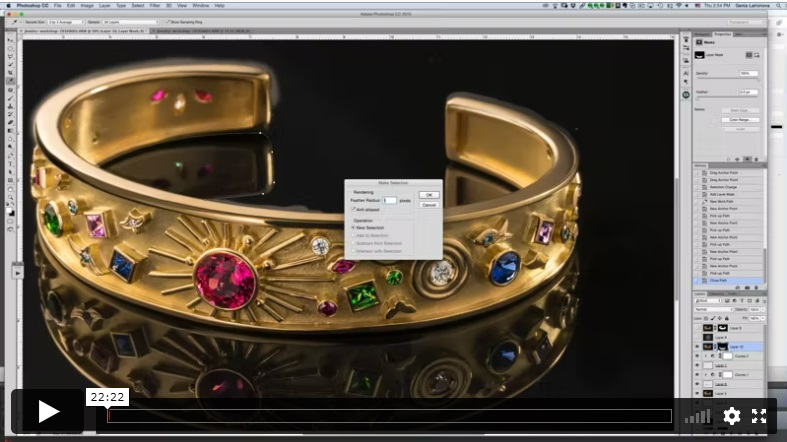Image resolution: width=787 pixels, height=442 pixels.
Task: Choose the New Selection radio option
Action: point(353,227)
